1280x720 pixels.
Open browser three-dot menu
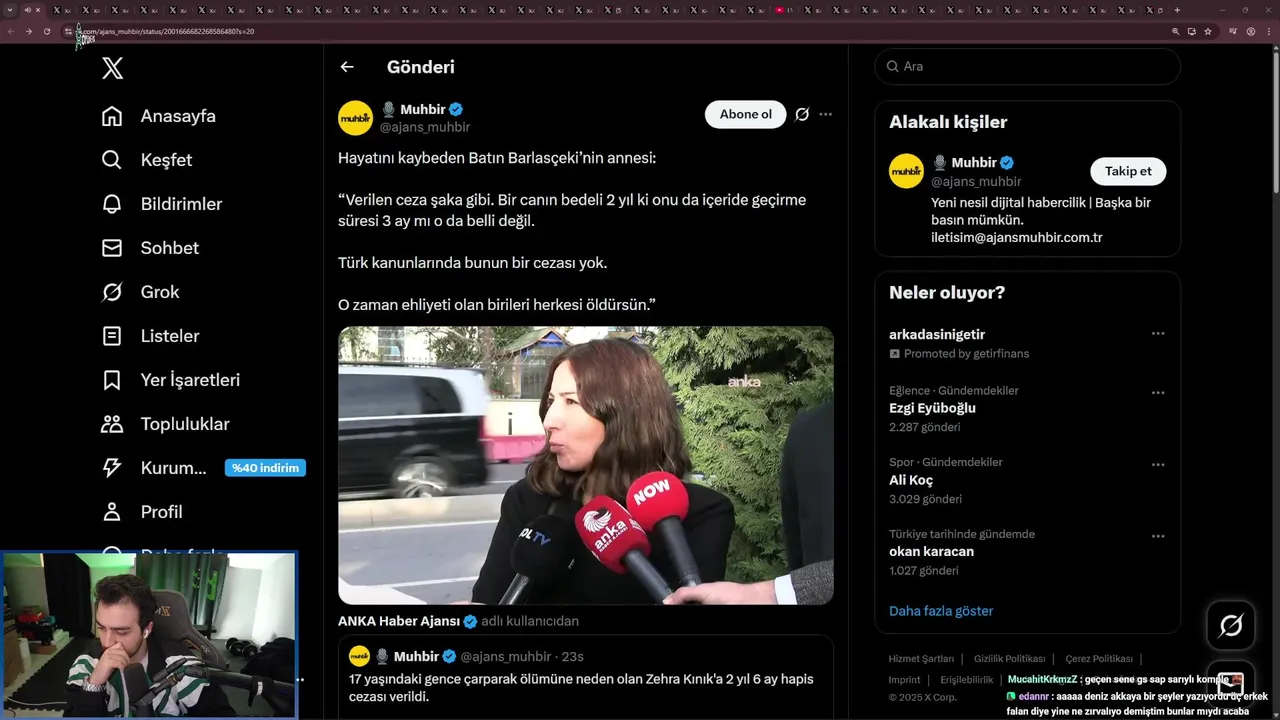pyautogui.click(x=1268, y=31)
